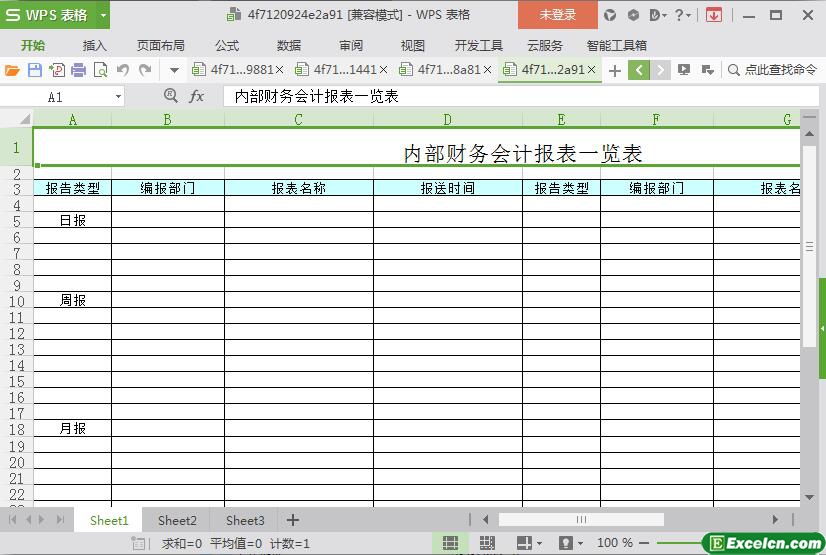Image resolution: width=826 pixels, height=555 pixels.
Task: Go to next document tab arrow
Action: tap(660, 70)
